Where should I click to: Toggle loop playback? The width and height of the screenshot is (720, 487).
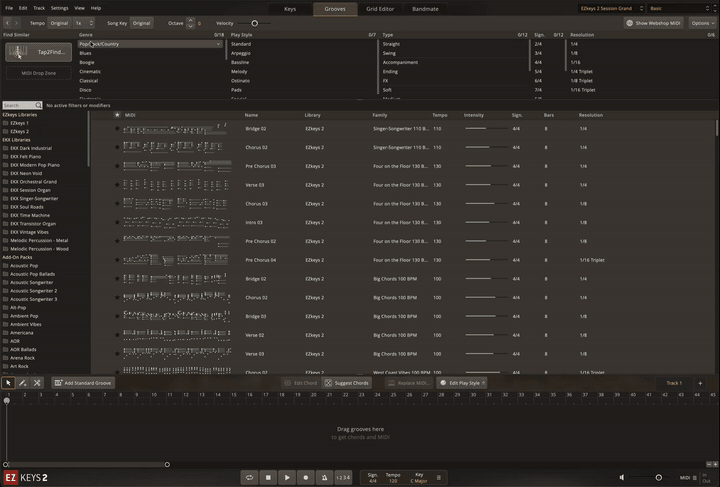click(249, 477)
